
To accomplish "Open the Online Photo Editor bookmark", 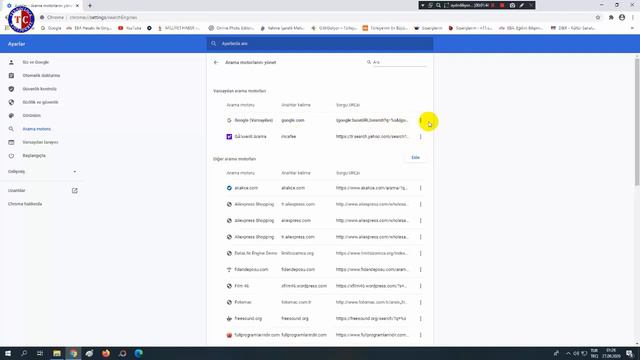I will coord(231,28).
